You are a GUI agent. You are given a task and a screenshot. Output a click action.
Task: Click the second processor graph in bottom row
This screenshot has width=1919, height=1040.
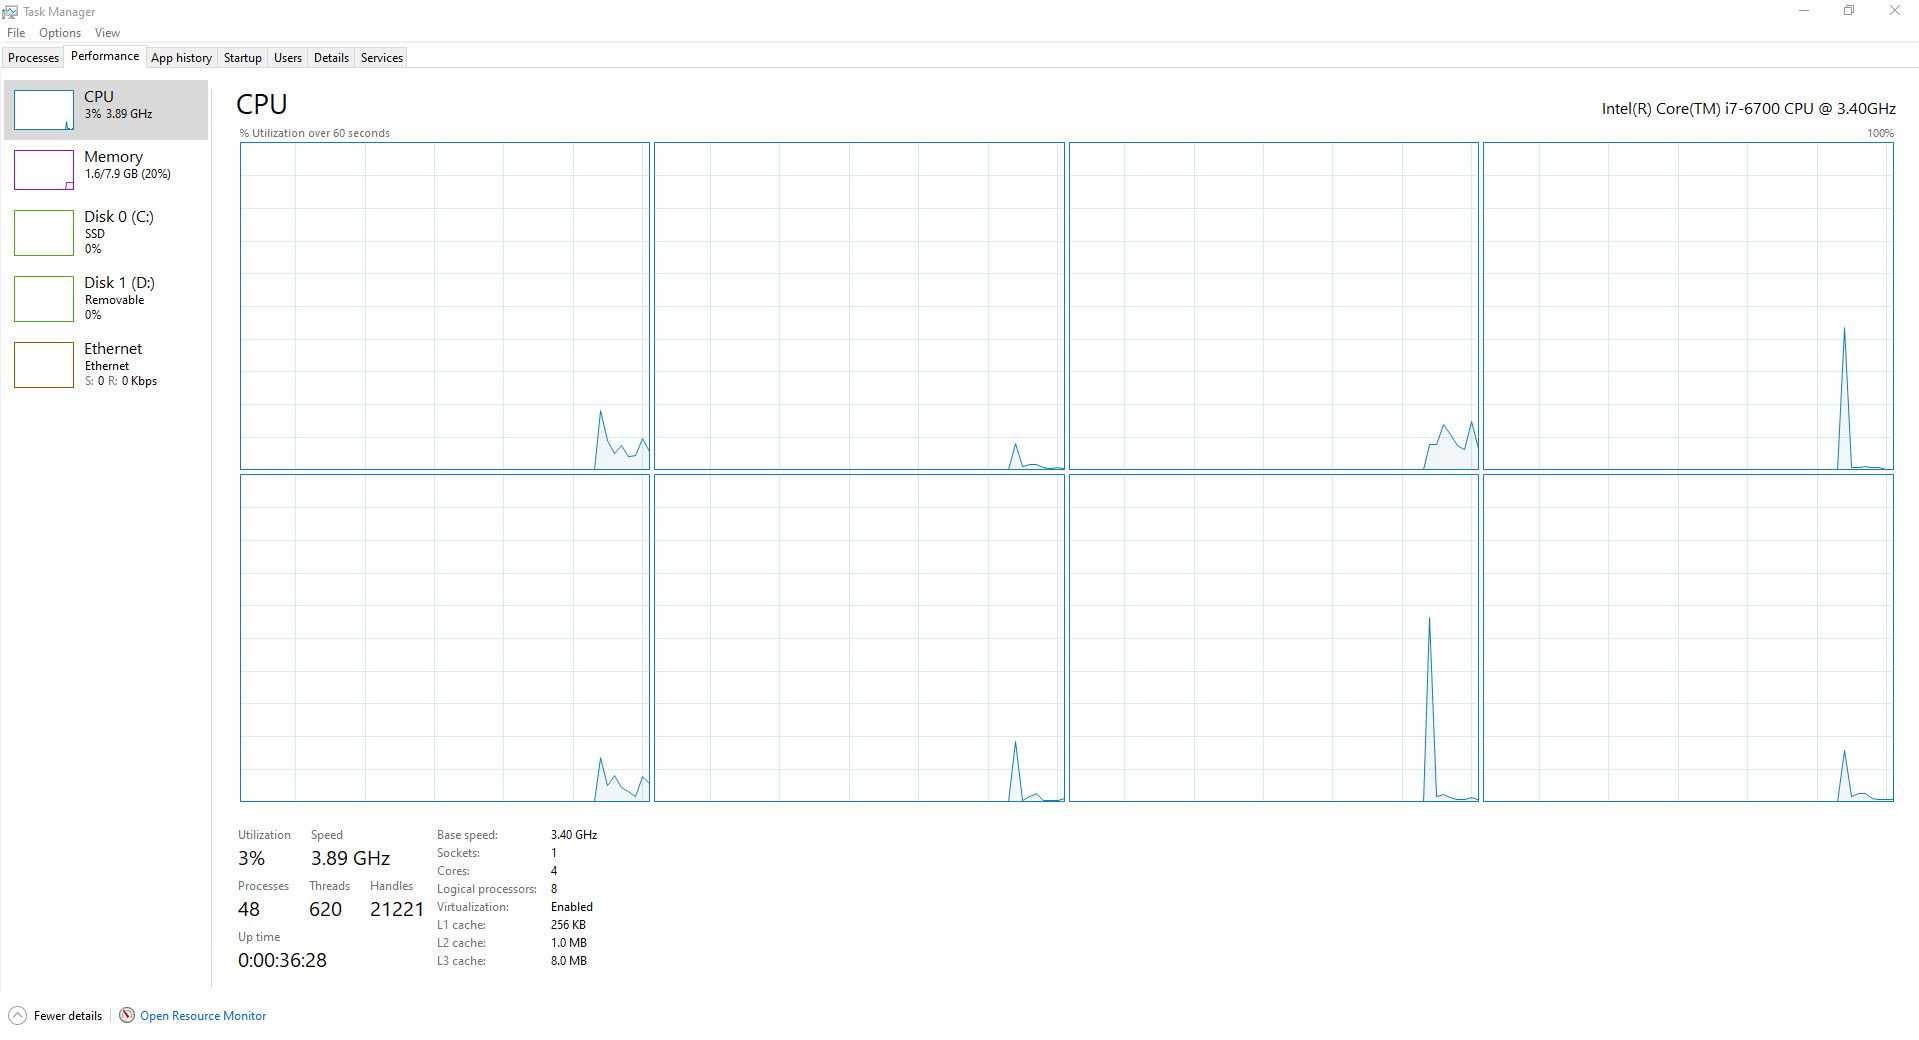[x=859, y=638]
